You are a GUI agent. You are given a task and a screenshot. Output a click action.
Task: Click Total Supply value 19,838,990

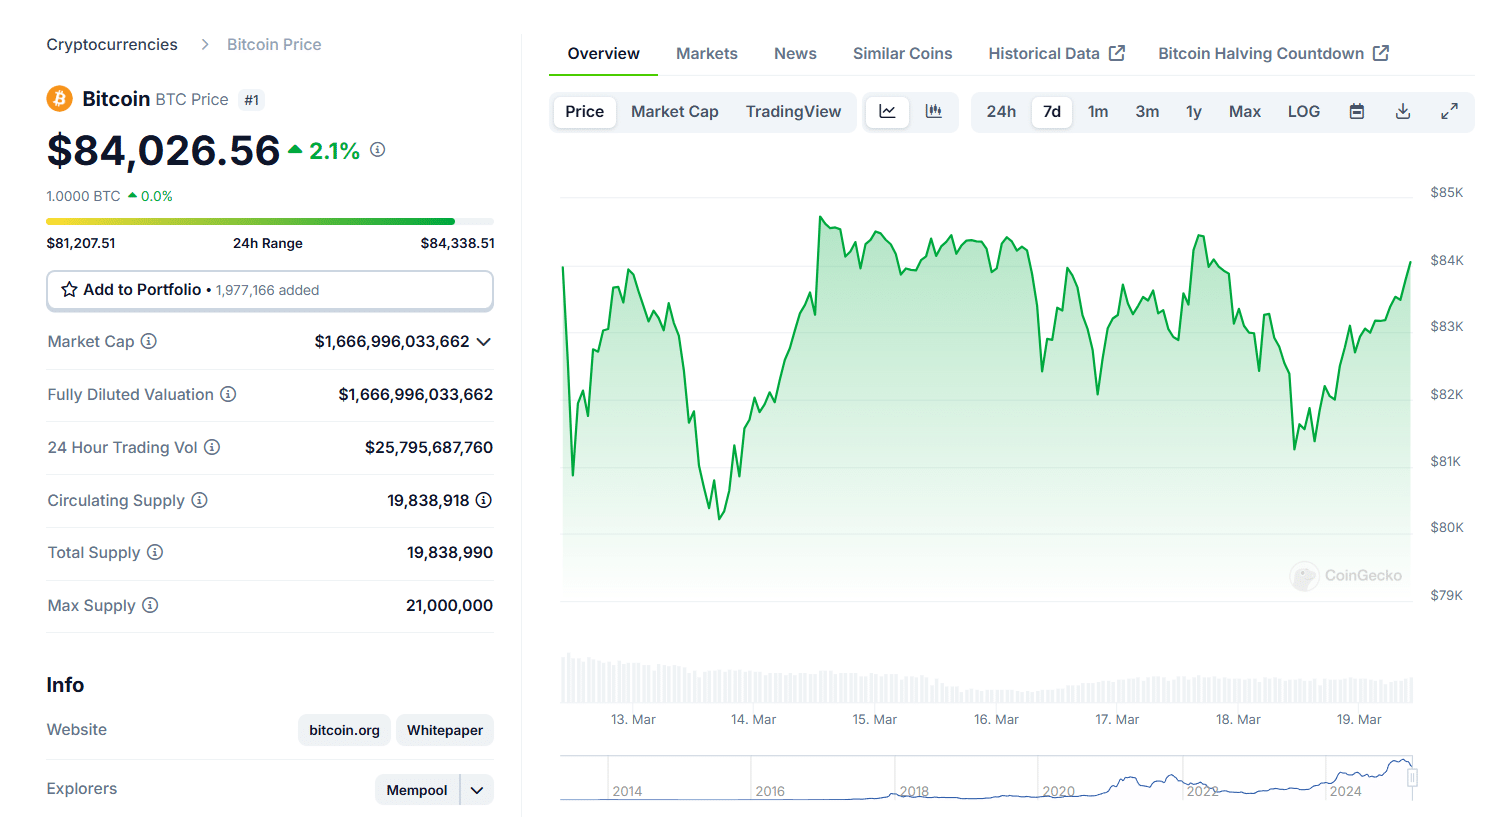450,552
